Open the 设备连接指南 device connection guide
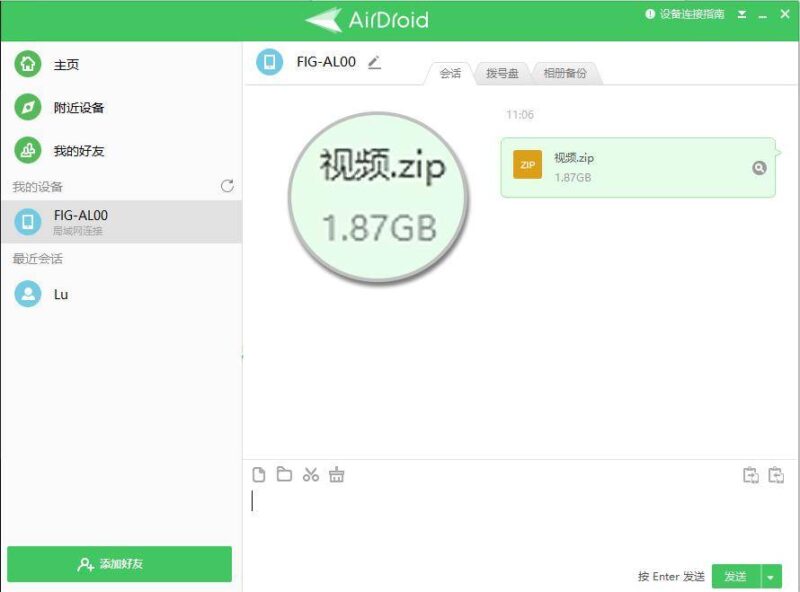Image resolution: width=800 pixels, height=592 pixels. click(692, 14)
